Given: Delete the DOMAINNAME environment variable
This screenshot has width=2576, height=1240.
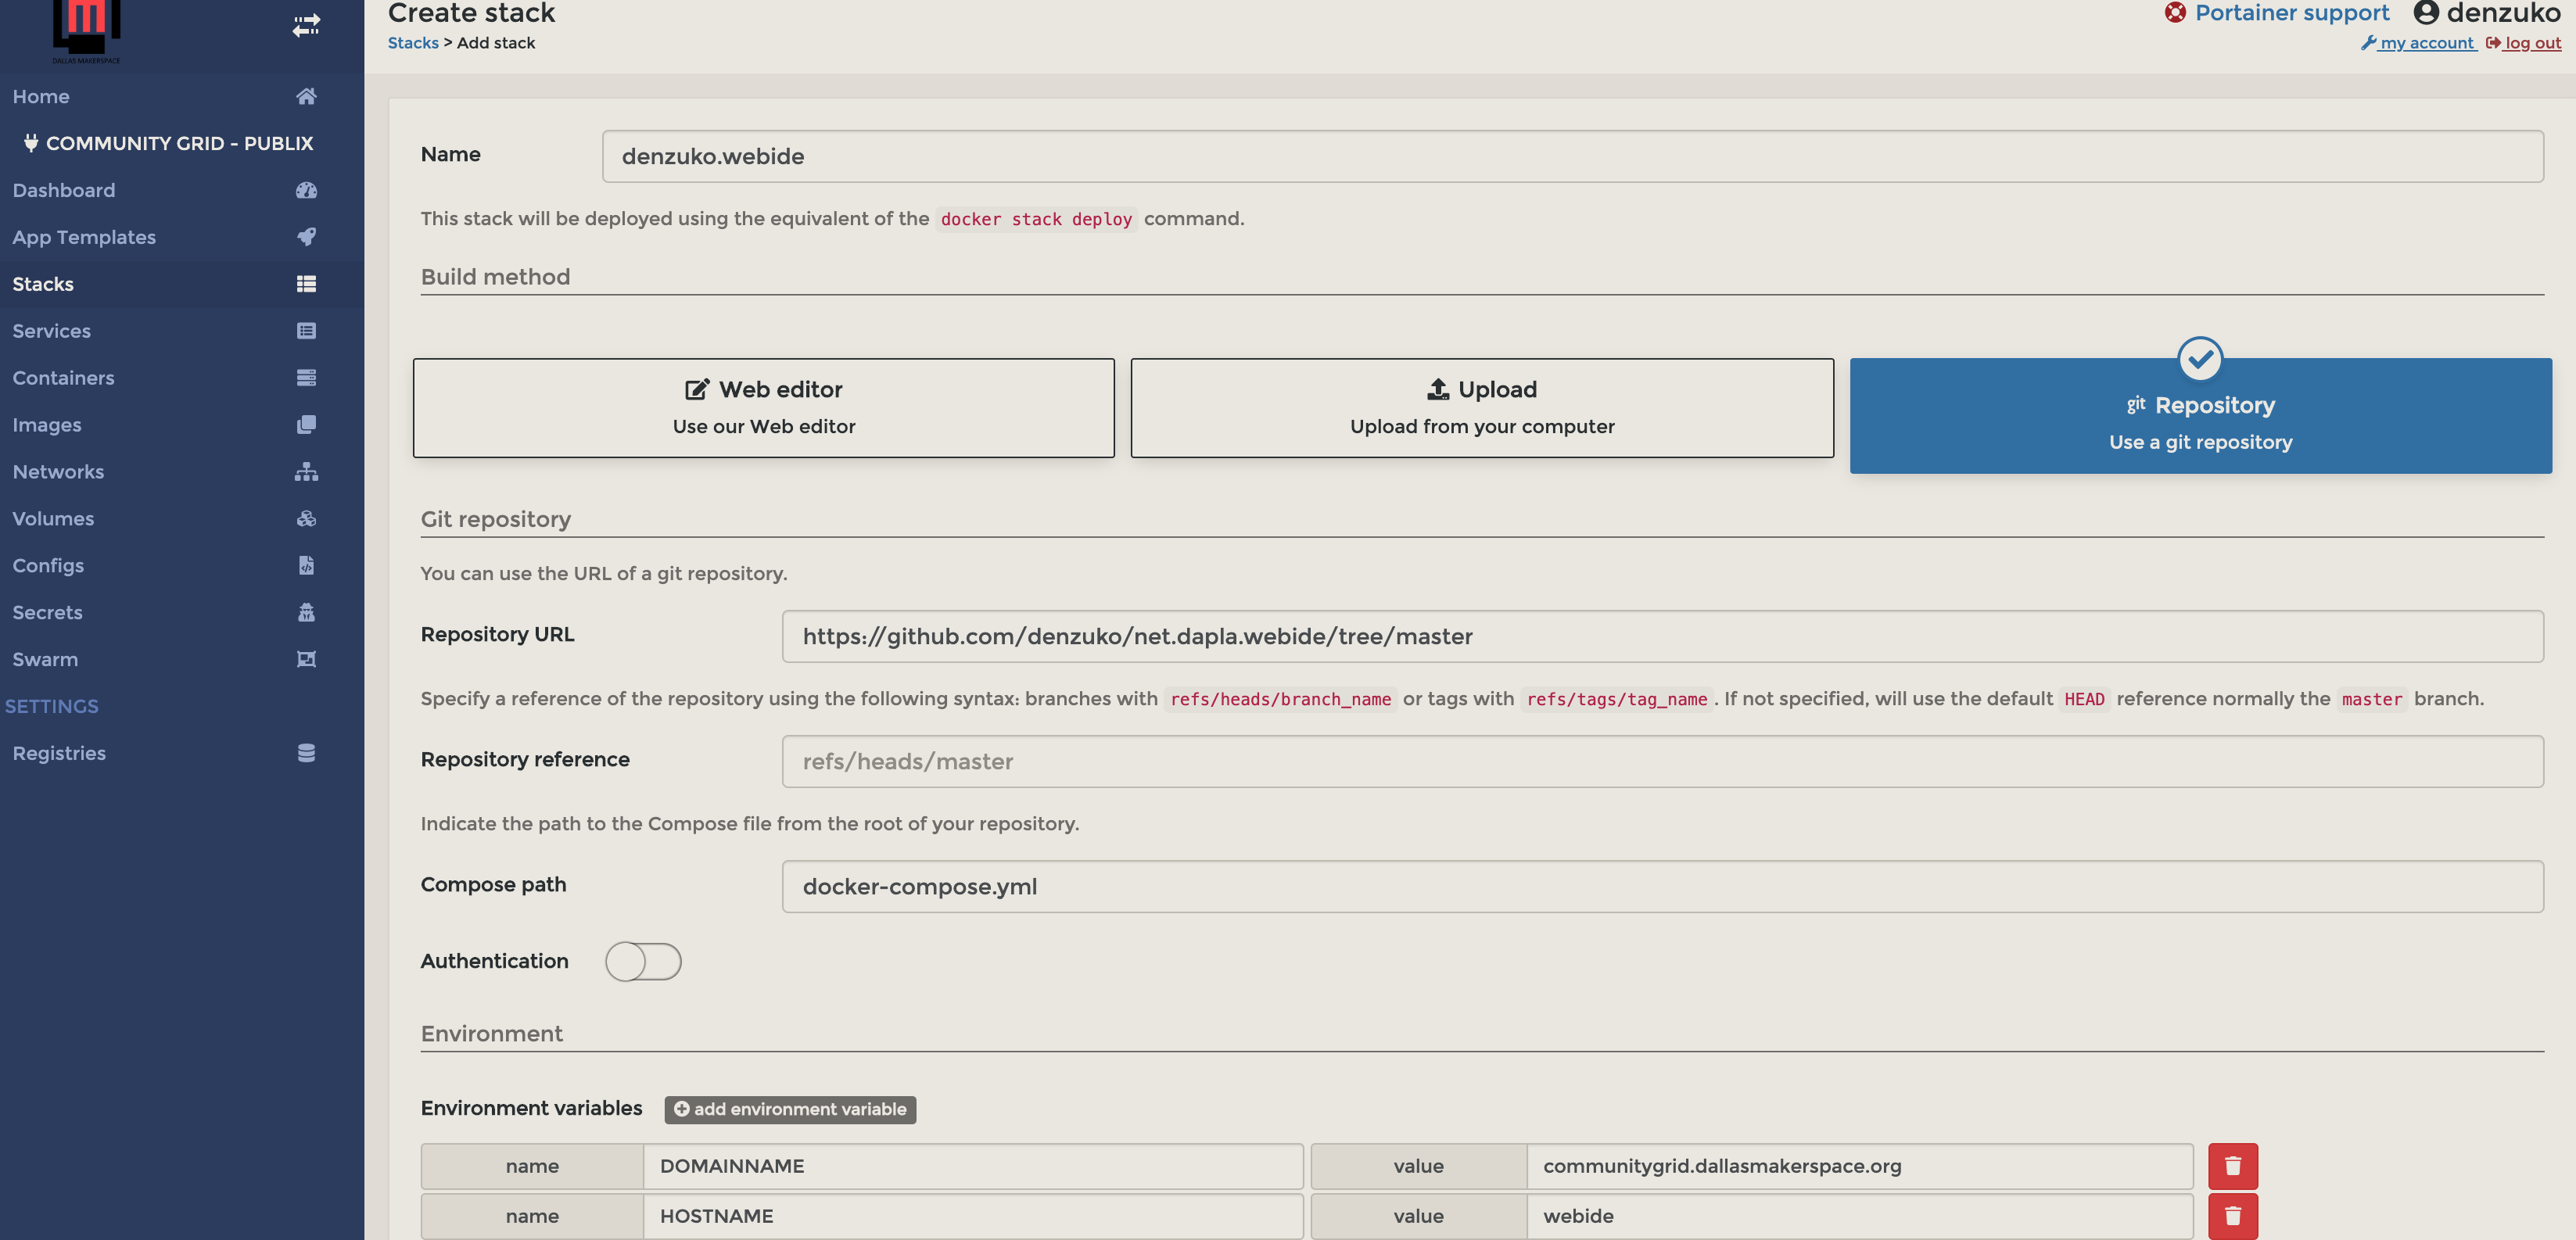Looking at the screenshot, I should (2232, 1166).
